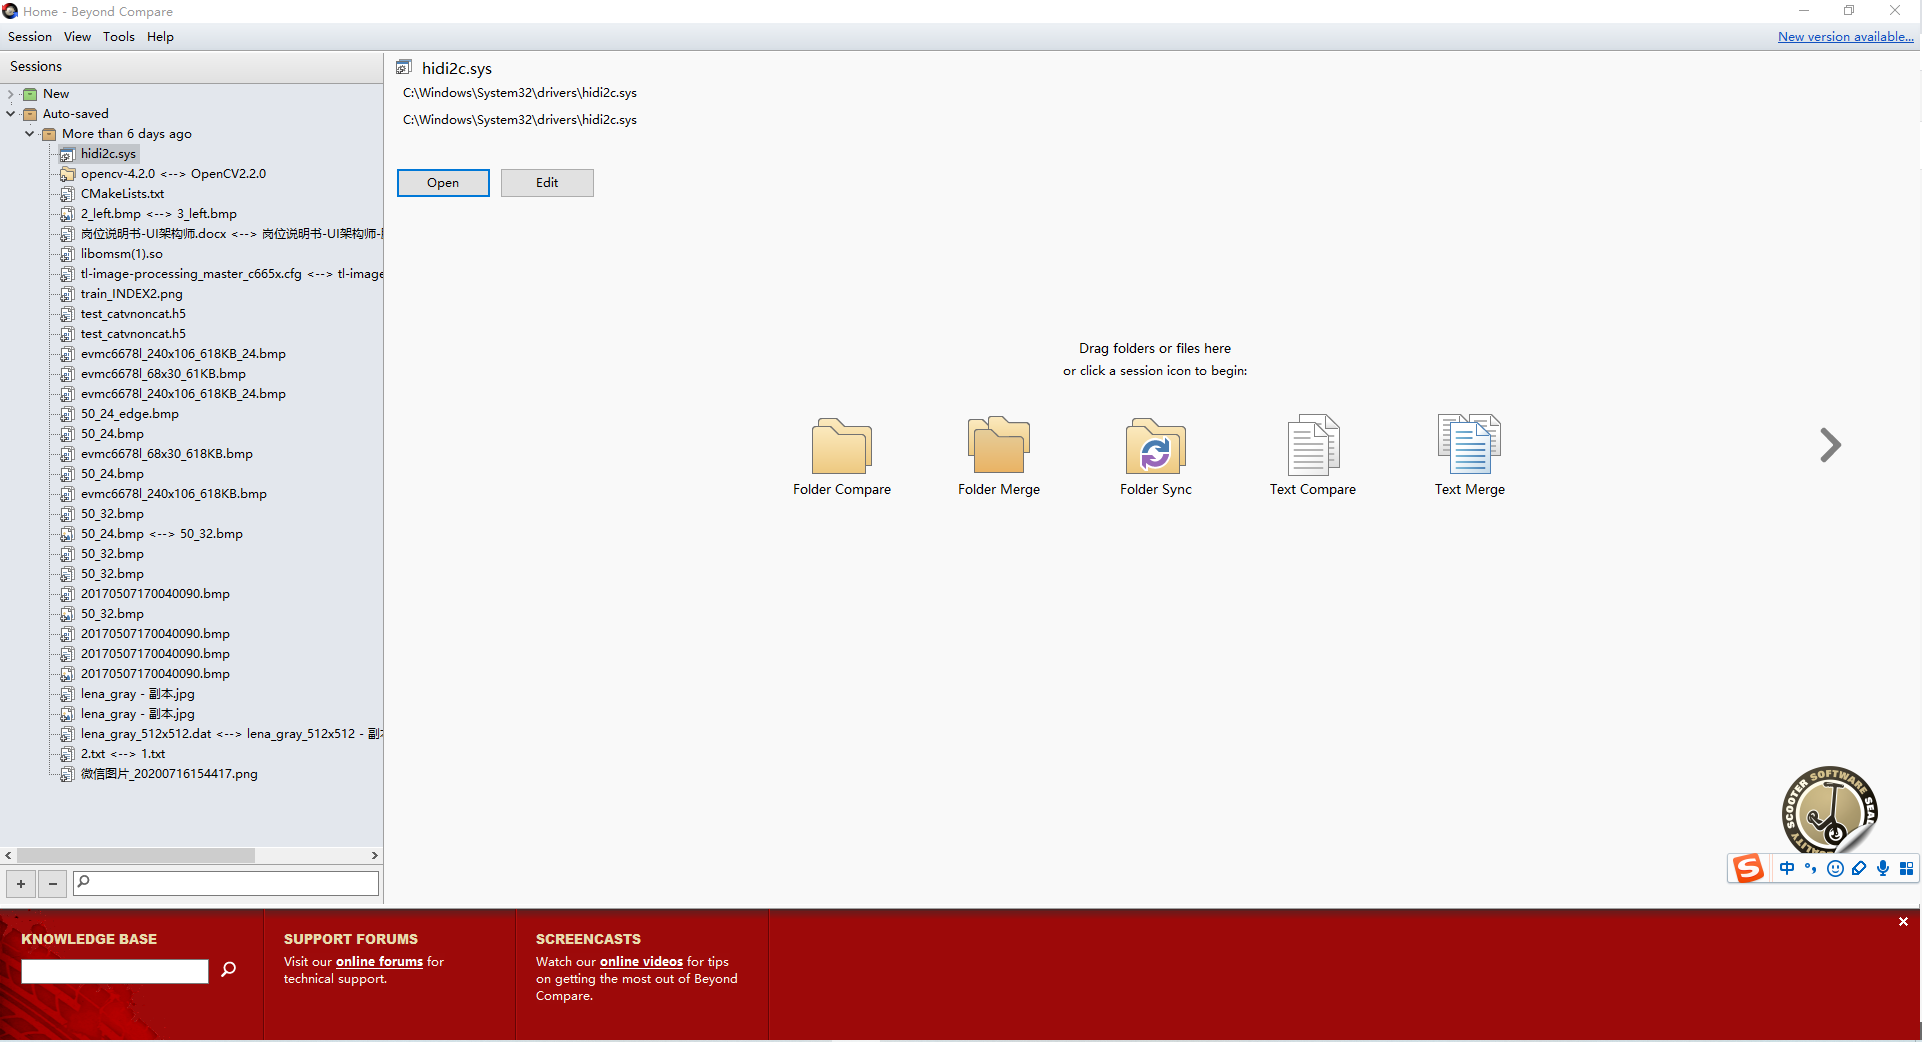Start a Text Merge session
This screenshot has width=1922, height=1042.
(x=1469, y=446)
